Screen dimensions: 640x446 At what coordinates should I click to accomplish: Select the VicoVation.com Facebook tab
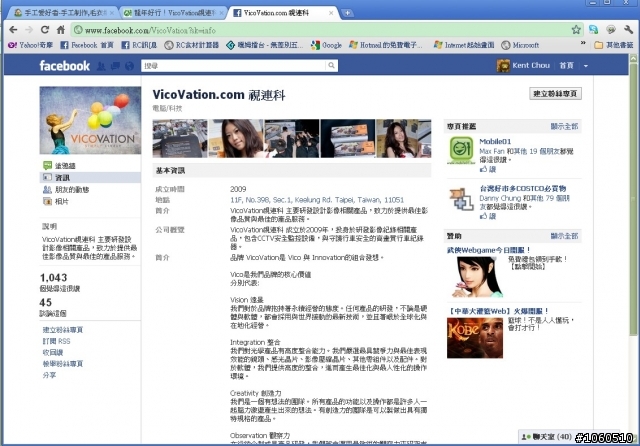tap(284, 13)
